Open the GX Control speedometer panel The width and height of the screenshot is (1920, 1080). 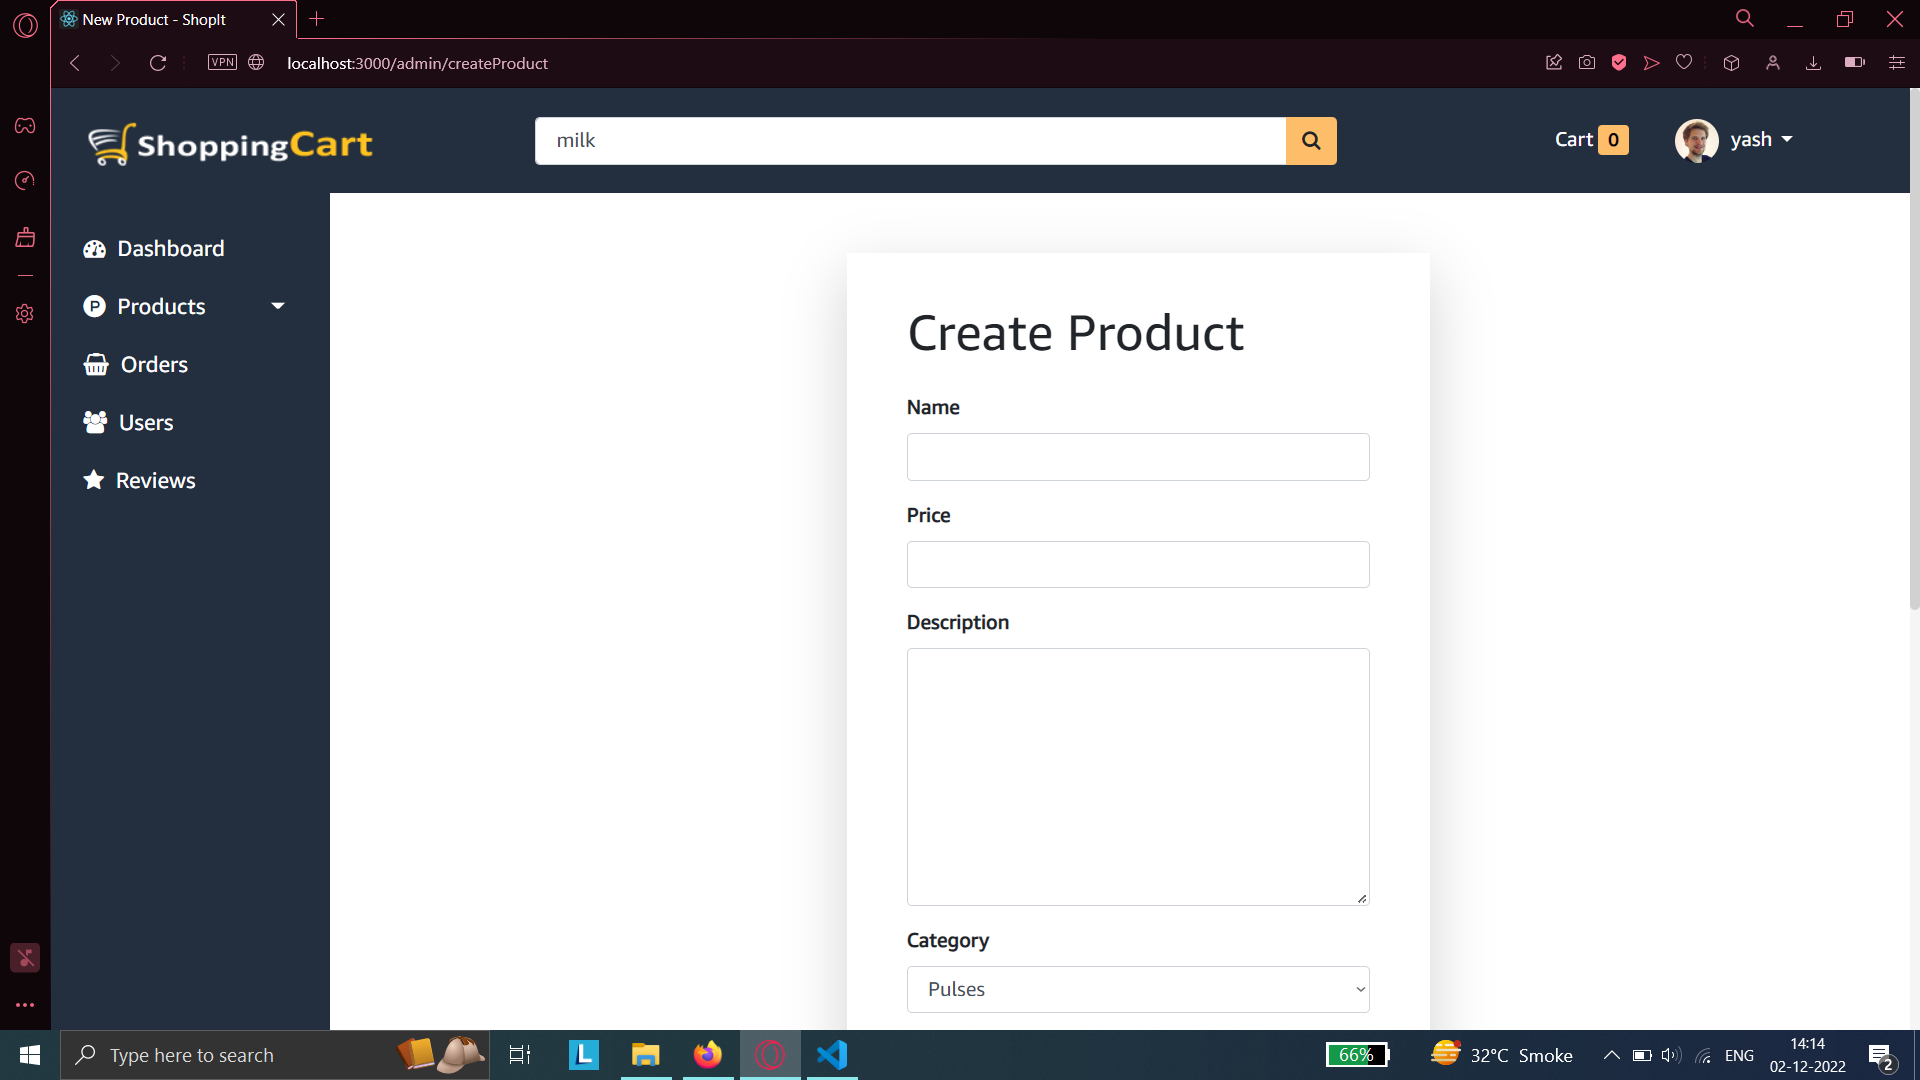24,181
